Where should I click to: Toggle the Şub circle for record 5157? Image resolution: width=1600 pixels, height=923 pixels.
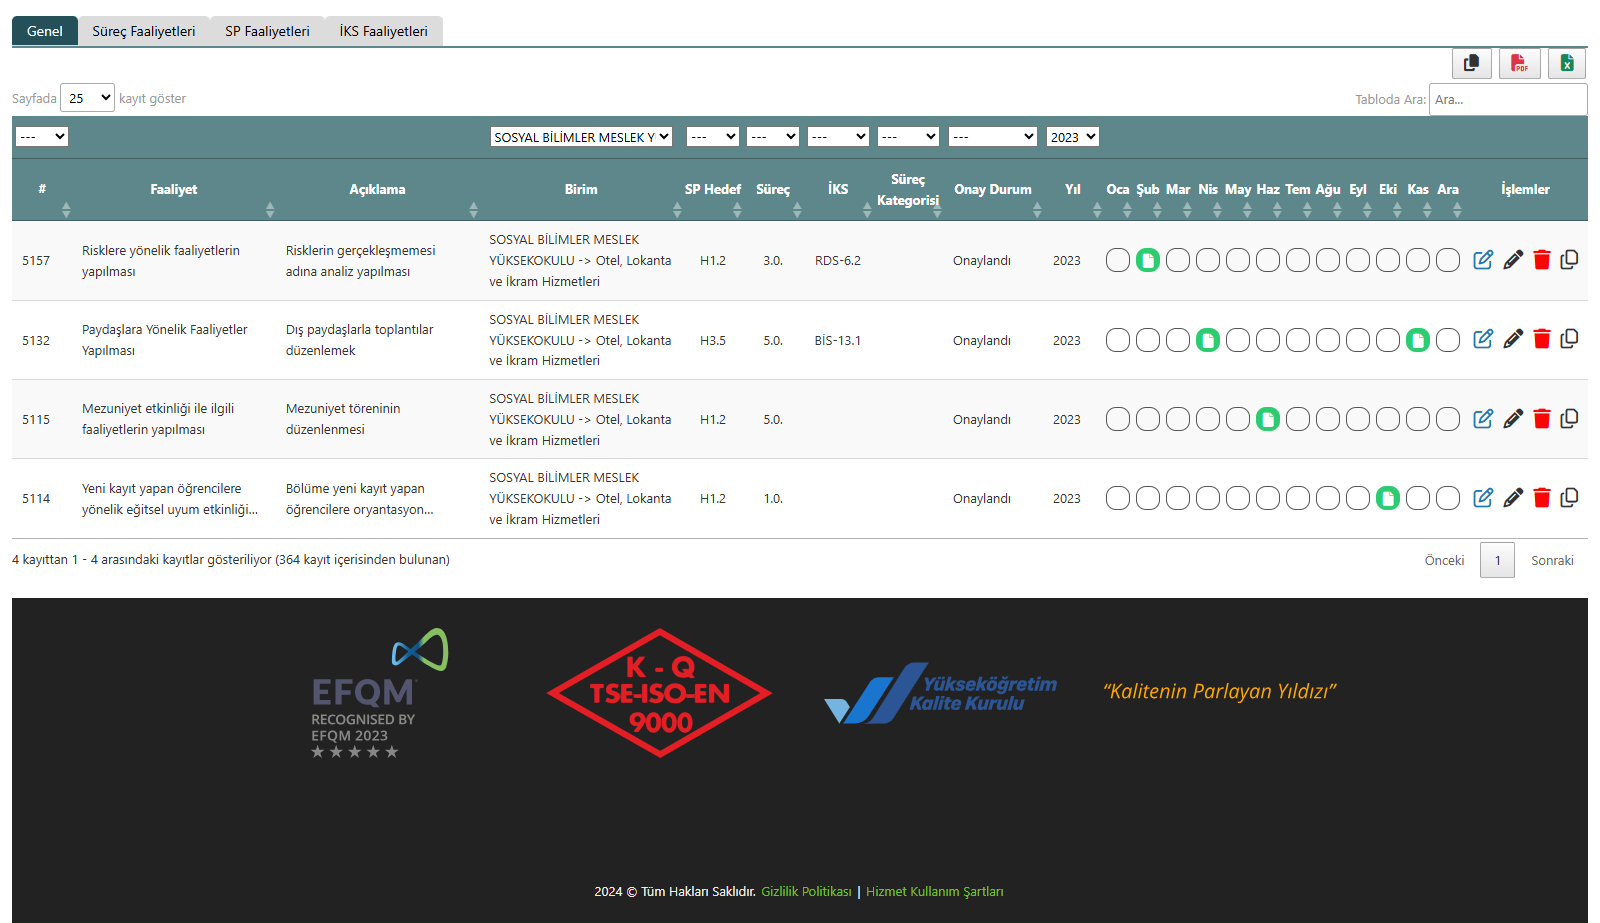[1148, 260]
